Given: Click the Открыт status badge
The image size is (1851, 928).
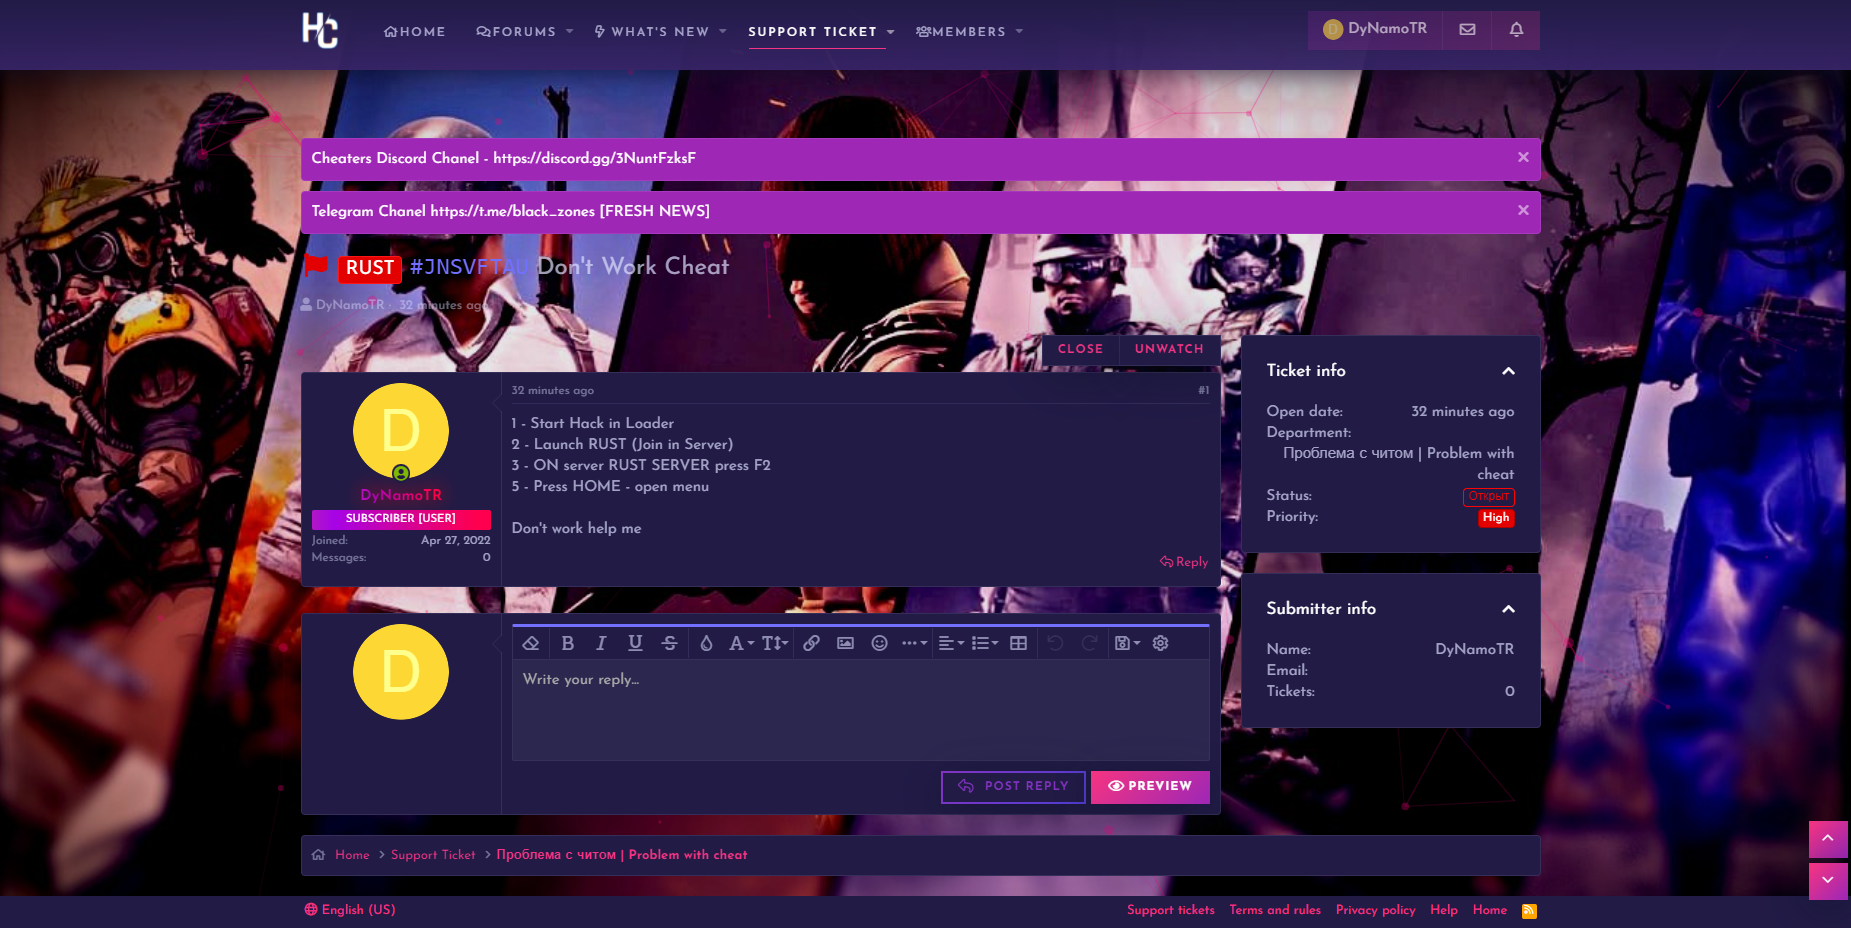Looking at the screenshot, I should coord(1488,497).
